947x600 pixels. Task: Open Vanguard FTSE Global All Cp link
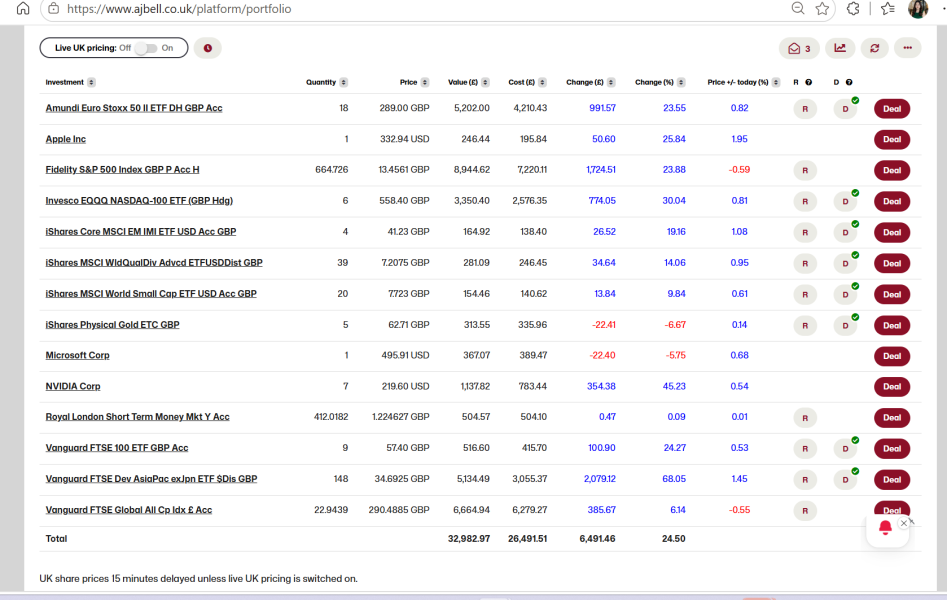(x=129, y=510)
